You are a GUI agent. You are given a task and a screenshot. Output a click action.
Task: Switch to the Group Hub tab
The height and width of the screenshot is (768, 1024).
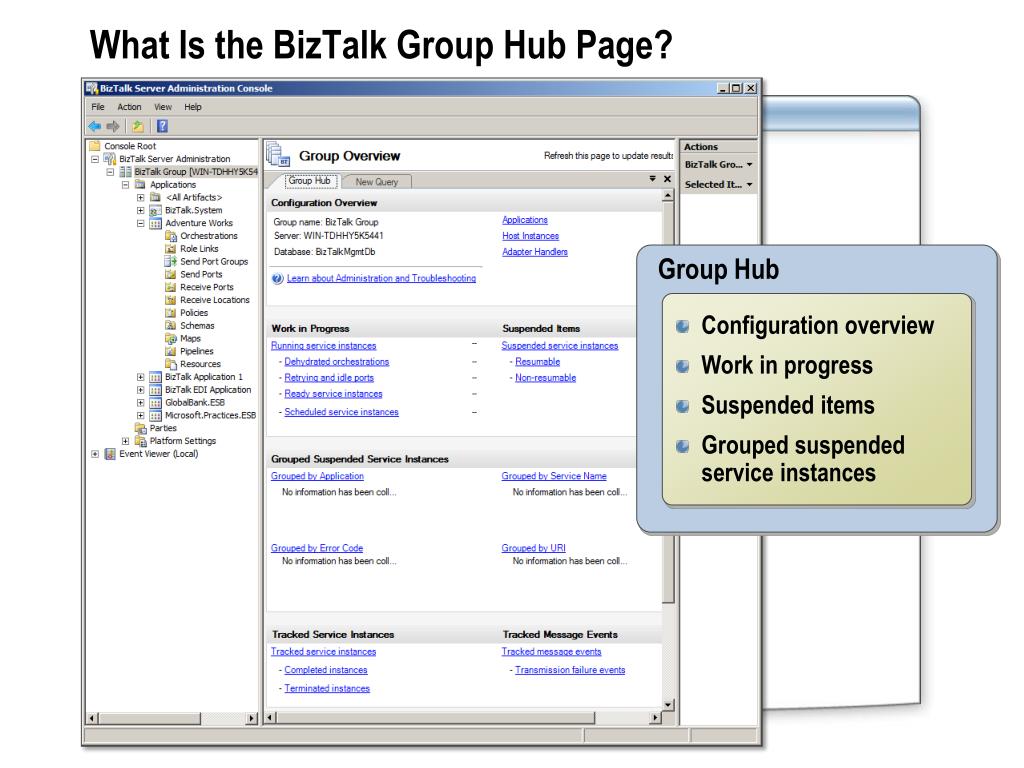(310, 181)
